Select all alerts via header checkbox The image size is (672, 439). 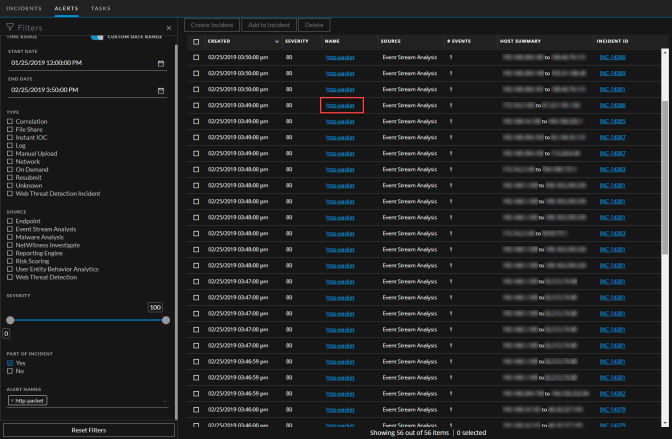tap(196, 41)
